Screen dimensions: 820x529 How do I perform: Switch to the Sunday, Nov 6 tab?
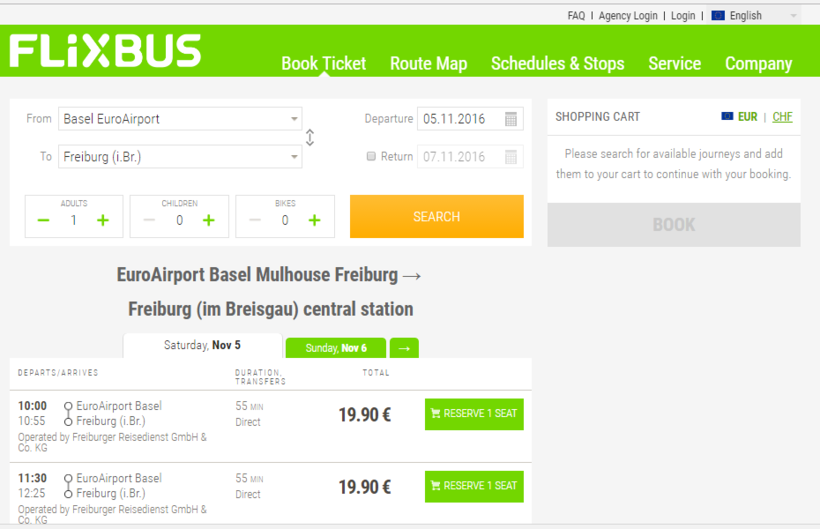335,348
